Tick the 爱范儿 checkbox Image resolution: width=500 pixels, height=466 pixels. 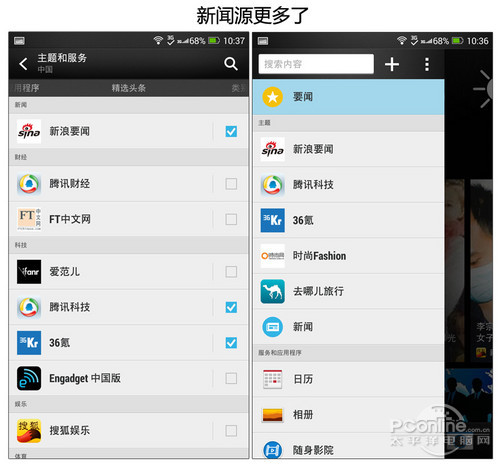pos(231,272)
